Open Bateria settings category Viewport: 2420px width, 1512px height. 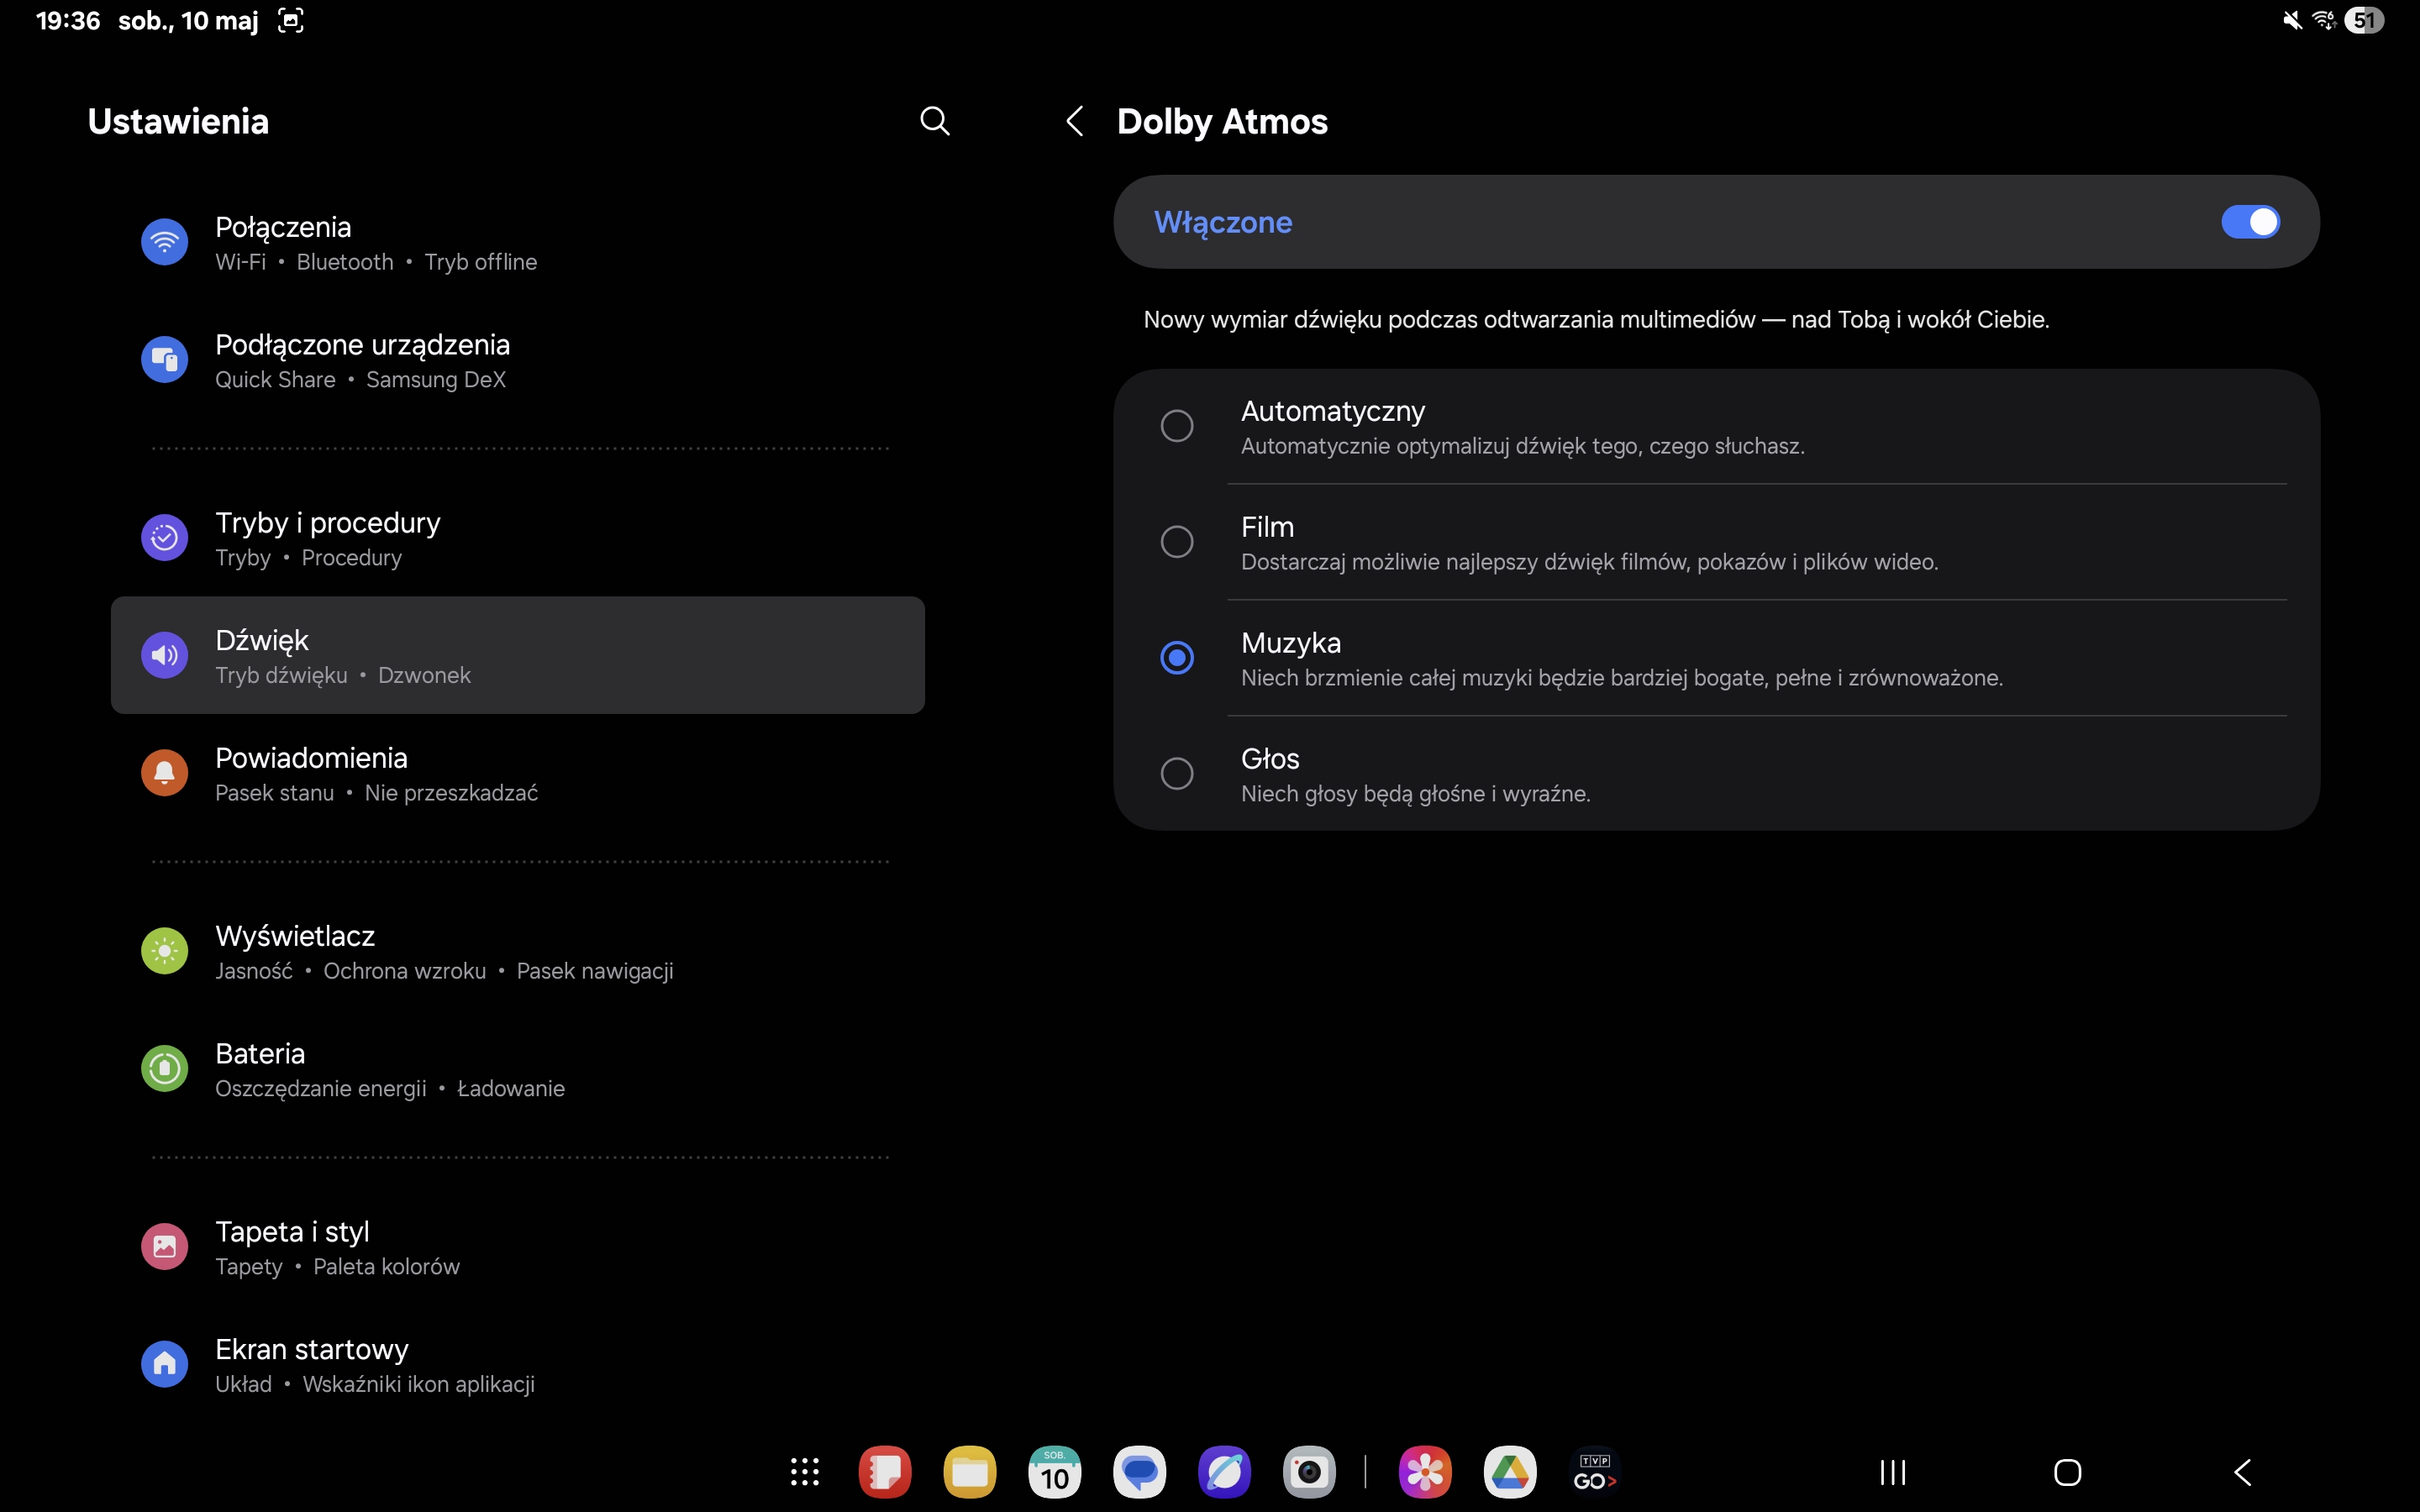518,1069
